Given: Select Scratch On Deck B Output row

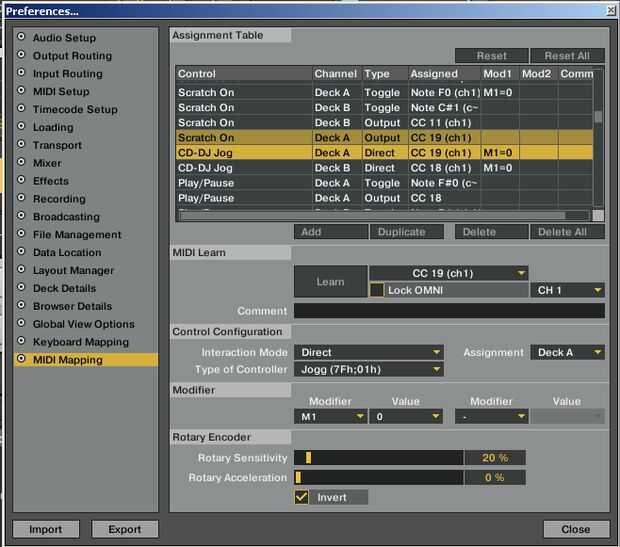Looking at the screenshot, I should coord(384,123).
